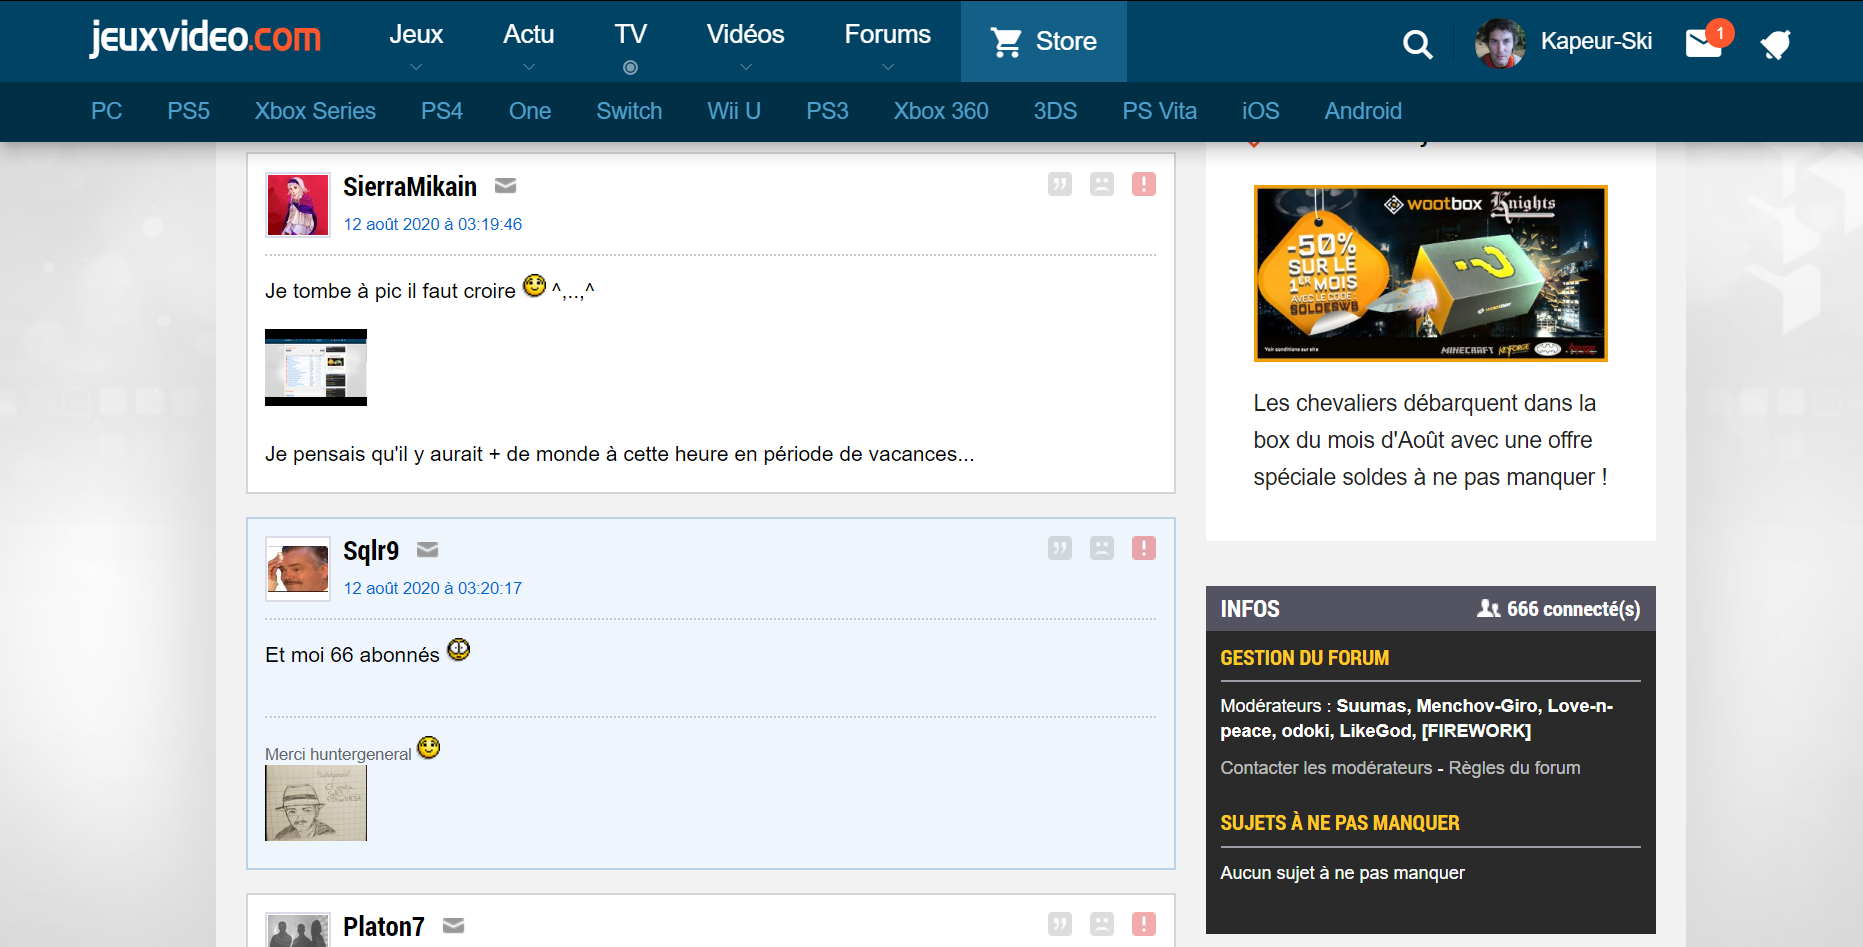The height and width of the screenshot is (947, 1863).
Task: Open screenshot thumbnail in SierraMikain's post
Action: click(316, 367)
